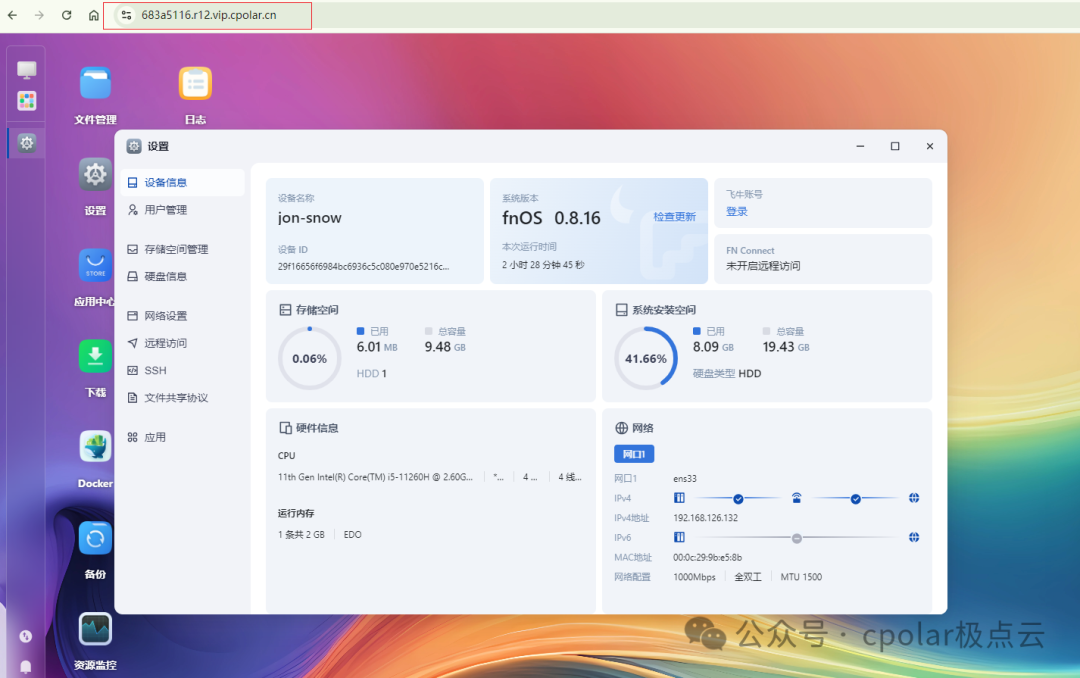The width and height of the screenshot is (1080, 678).
Task: Click the uptime 2 小时 28 分钟 text
Action: (x=543, y=265)
